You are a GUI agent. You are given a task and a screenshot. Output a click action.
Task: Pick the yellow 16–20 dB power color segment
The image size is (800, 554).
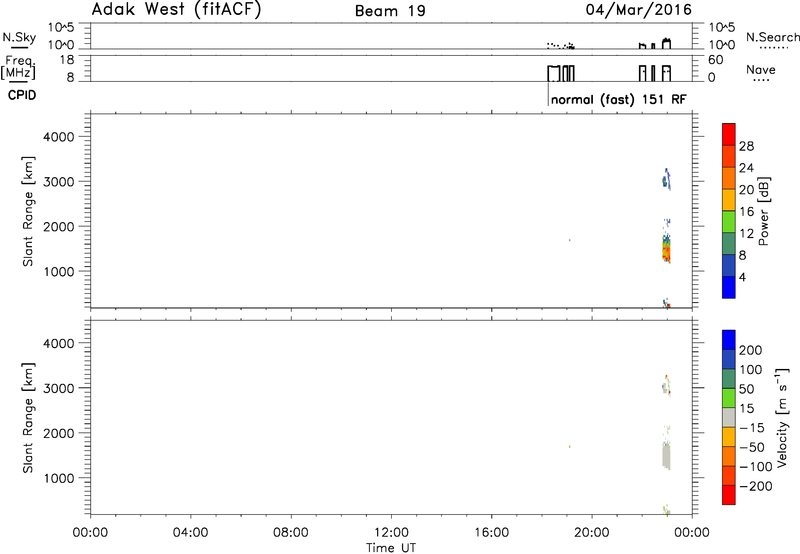(x=729, y=199)
